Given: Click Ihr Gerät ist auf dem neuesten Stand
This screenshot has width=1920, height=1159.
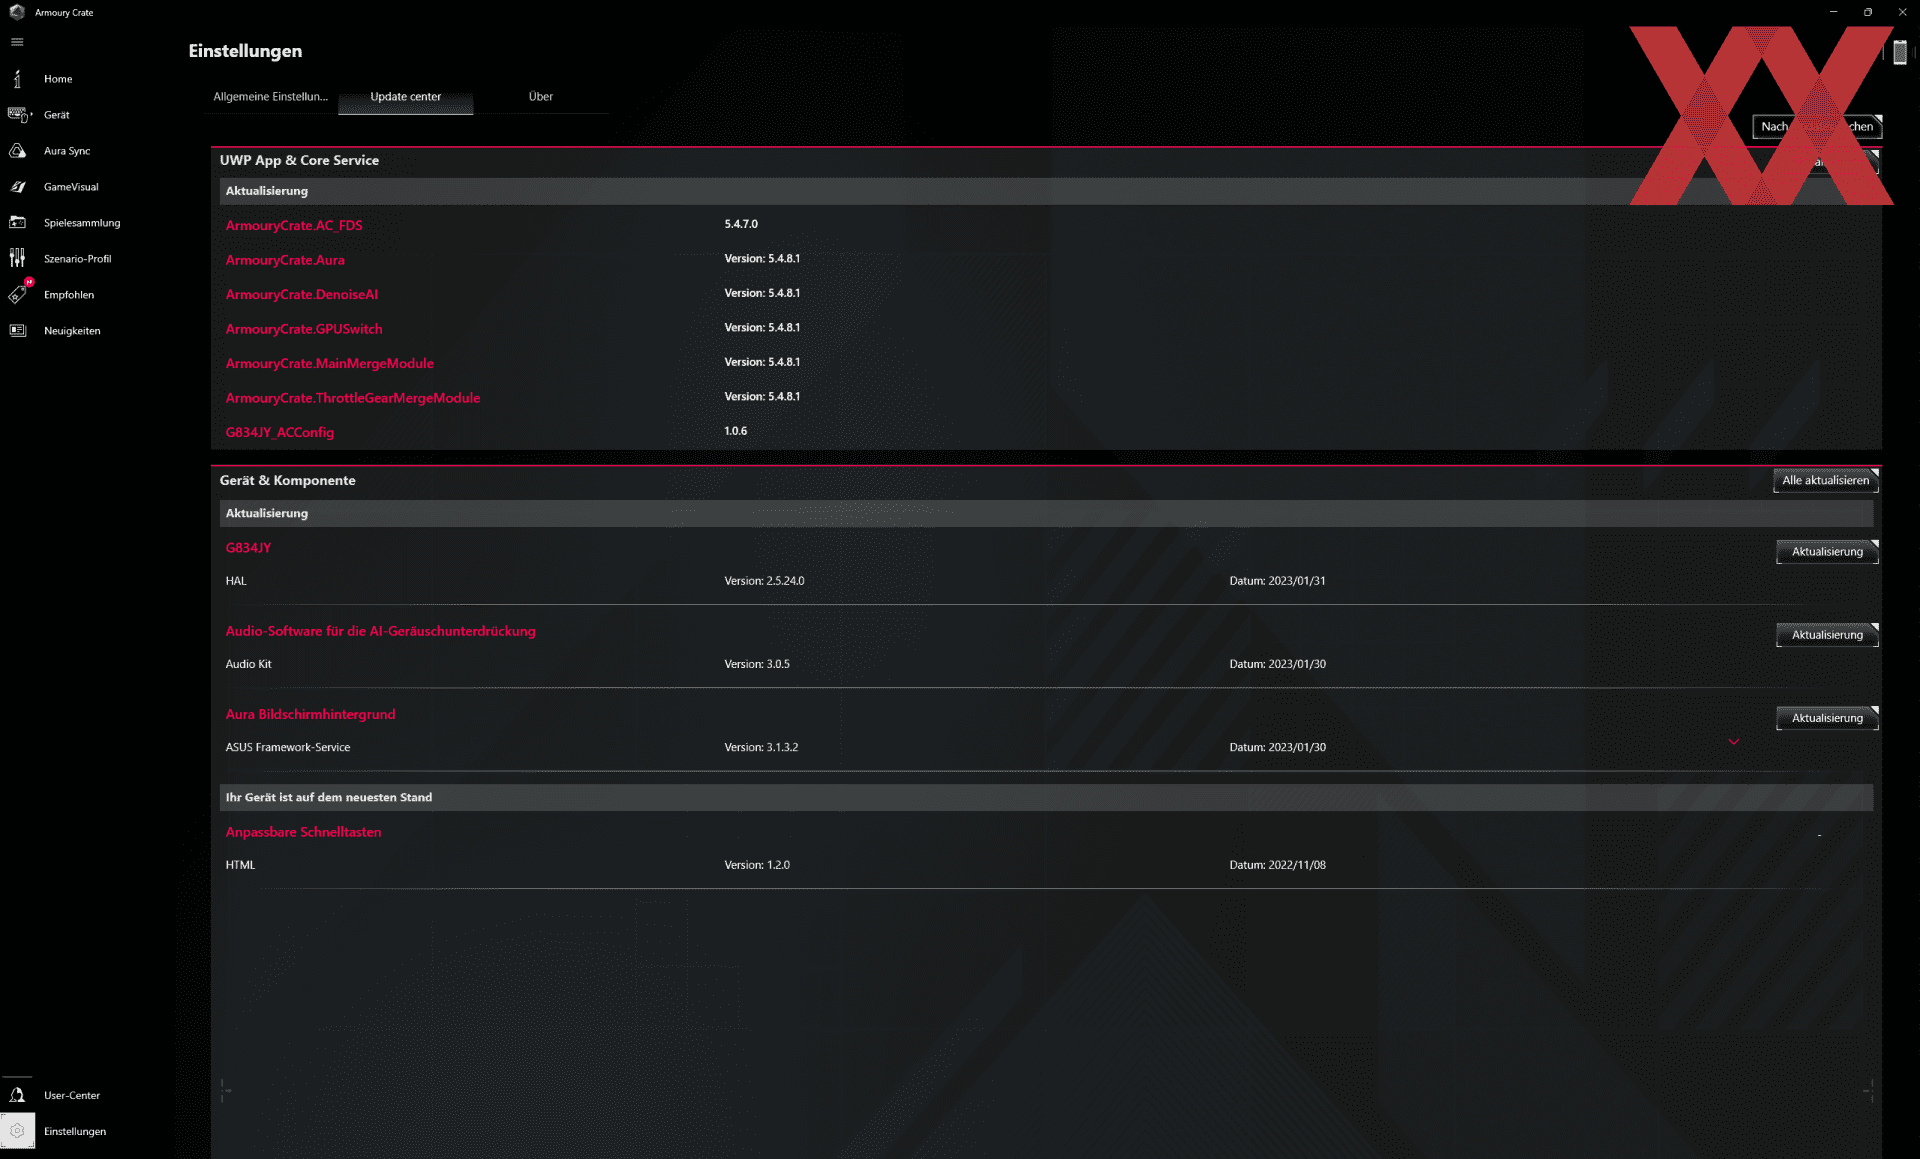Looking at the screenshot, I should [329, 797].
